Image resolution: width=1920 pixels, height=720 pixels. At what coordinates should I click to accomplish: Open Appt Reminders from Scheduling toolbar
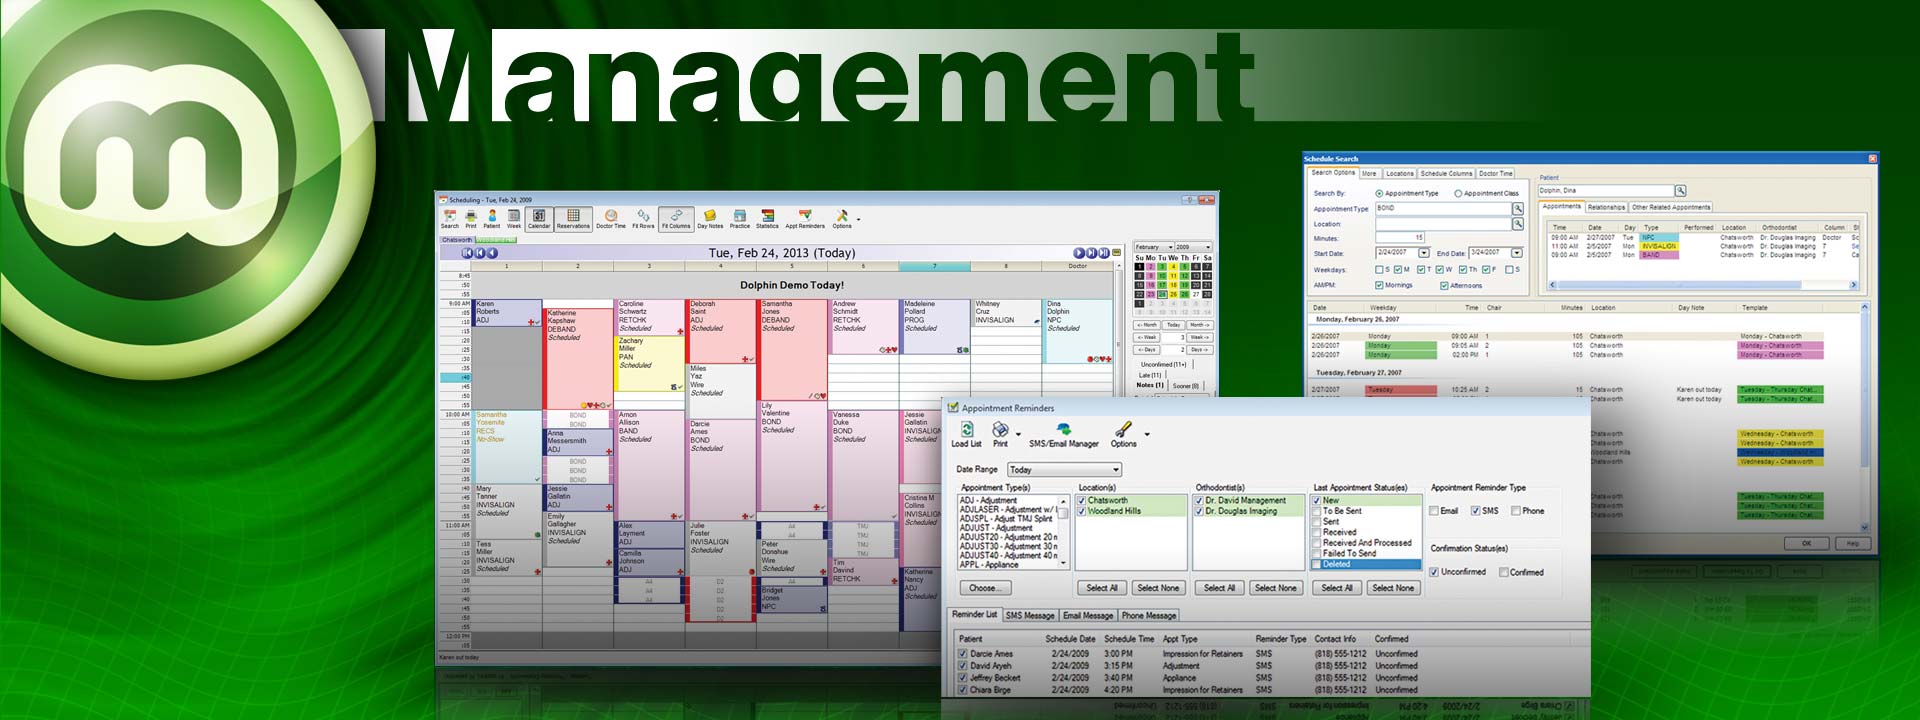(805, 219)
